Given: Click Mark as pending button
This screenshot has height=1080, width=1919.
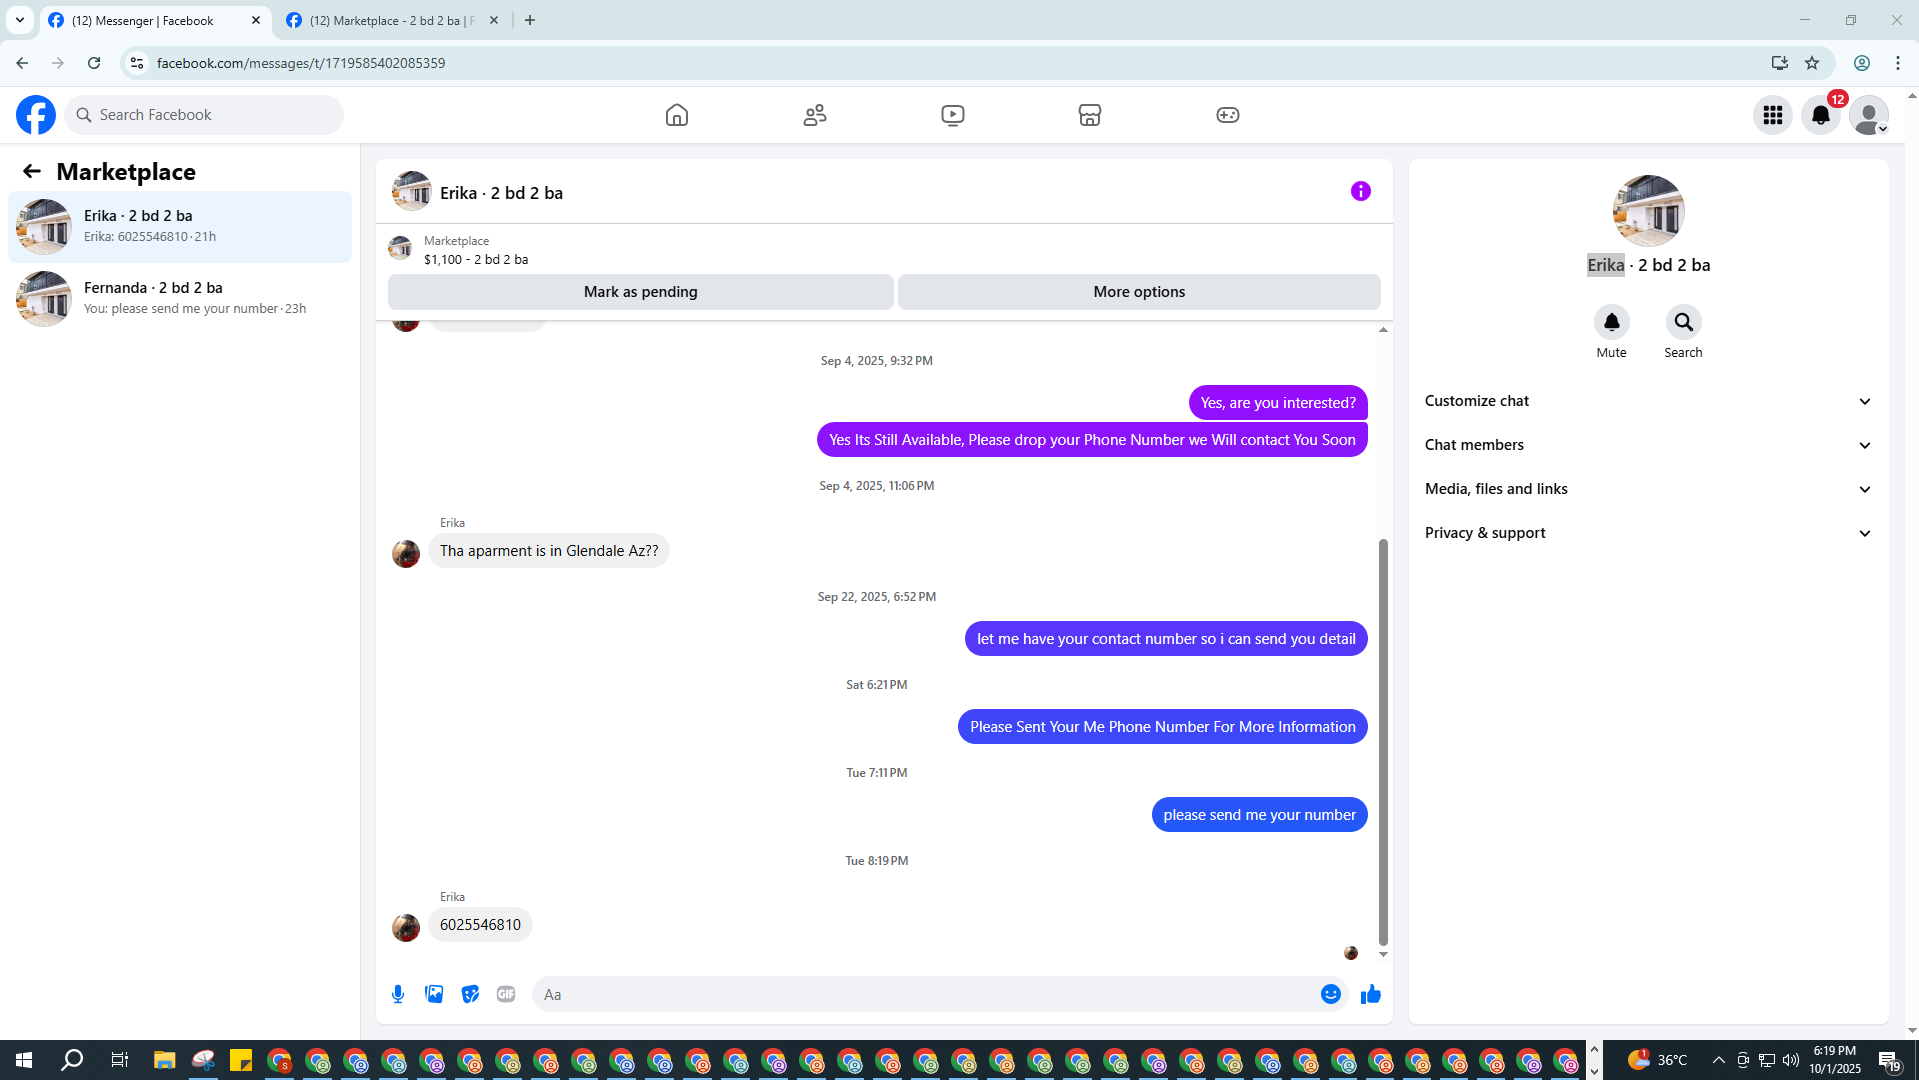Looking at the screenshot, I should tap(641, 292).
